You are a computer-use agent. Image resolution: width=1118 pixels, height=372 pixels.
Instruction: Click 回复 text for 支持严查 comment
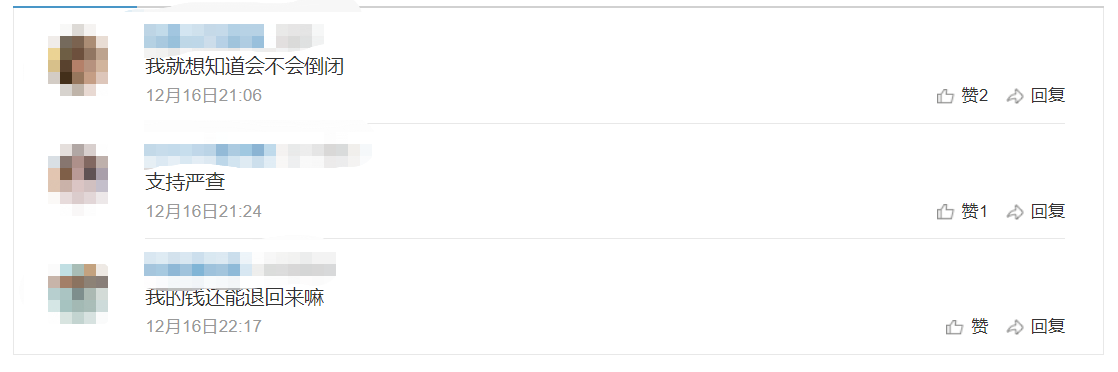click(x=1048, y=211)
